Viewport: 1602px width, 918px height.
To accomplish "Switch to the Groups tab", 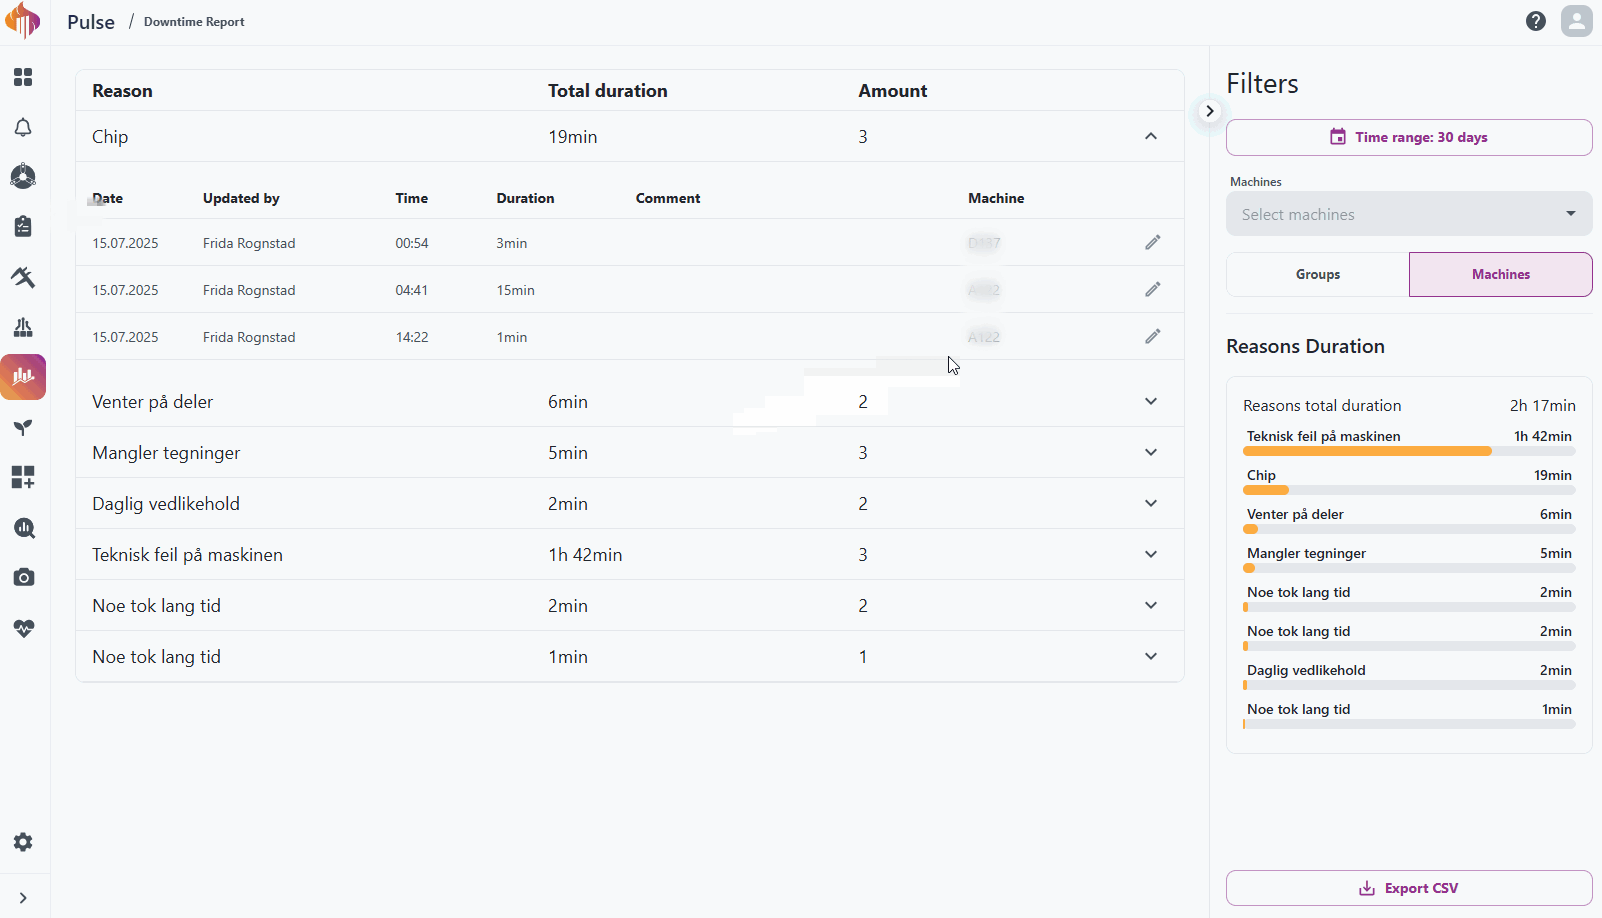I will (x=1317, y=275).
